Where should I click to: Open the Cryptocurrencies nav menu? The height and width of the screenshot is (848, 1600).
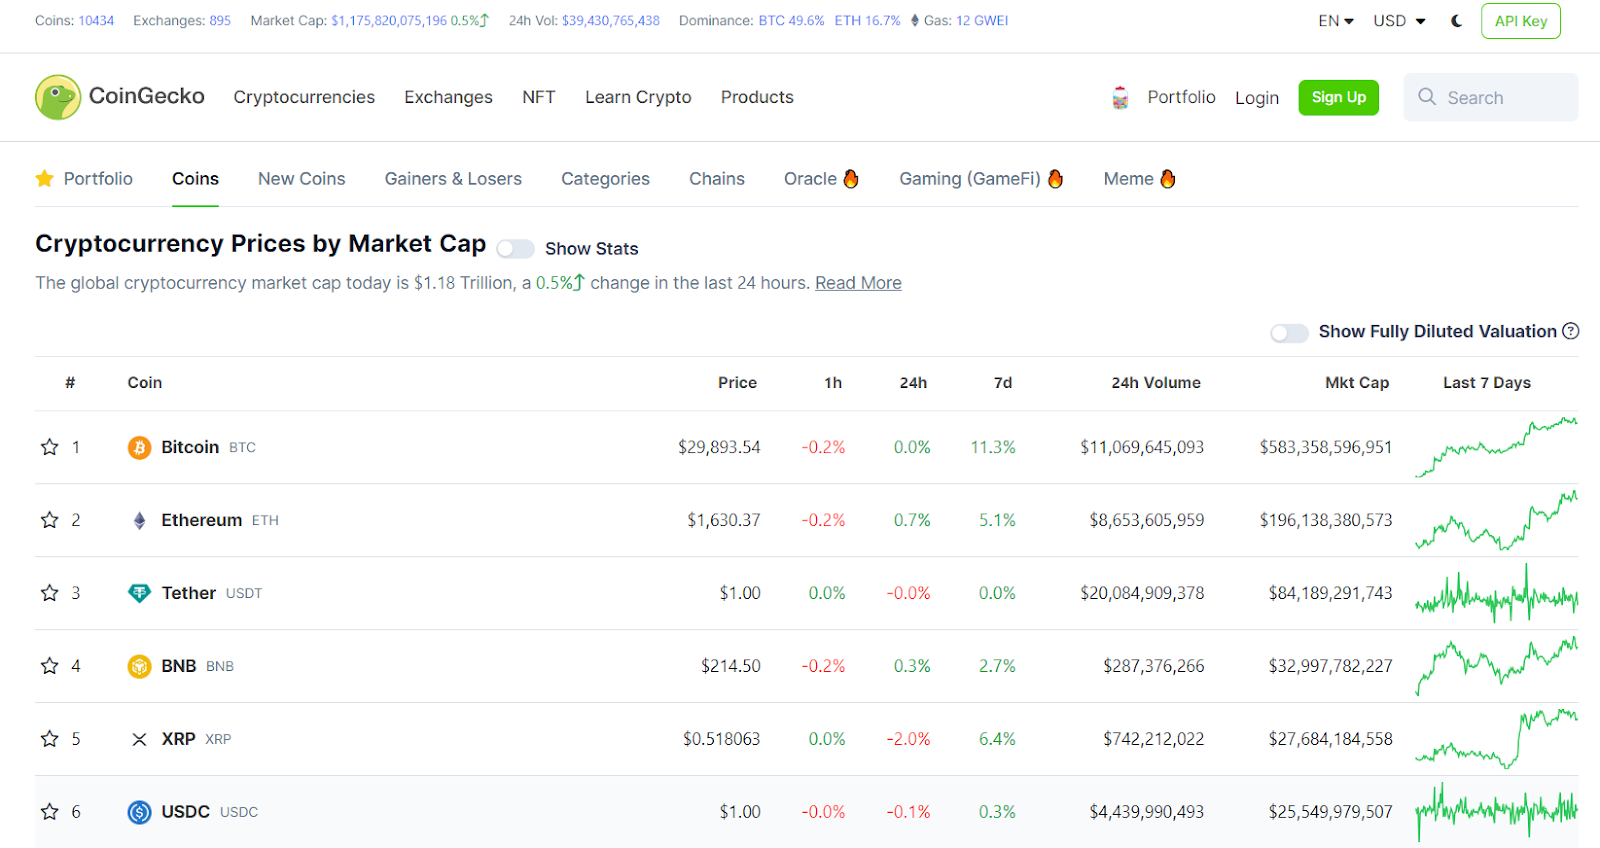click(x=304, y=97)
